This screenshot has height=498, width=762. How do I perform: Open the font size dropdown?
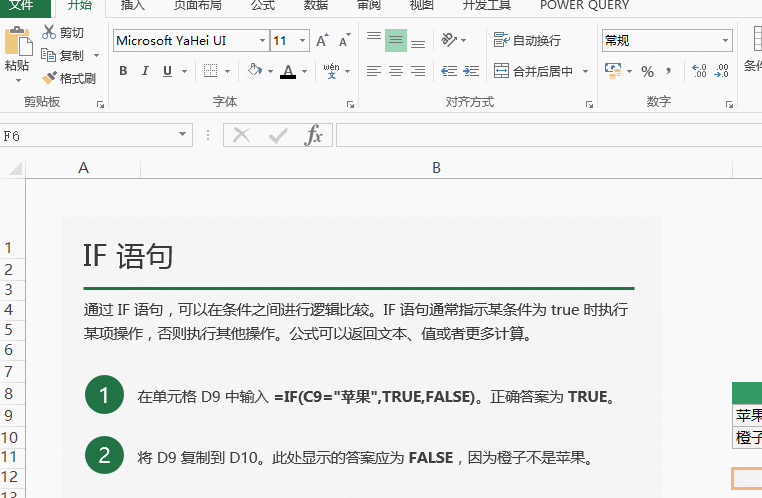point(302,41)
